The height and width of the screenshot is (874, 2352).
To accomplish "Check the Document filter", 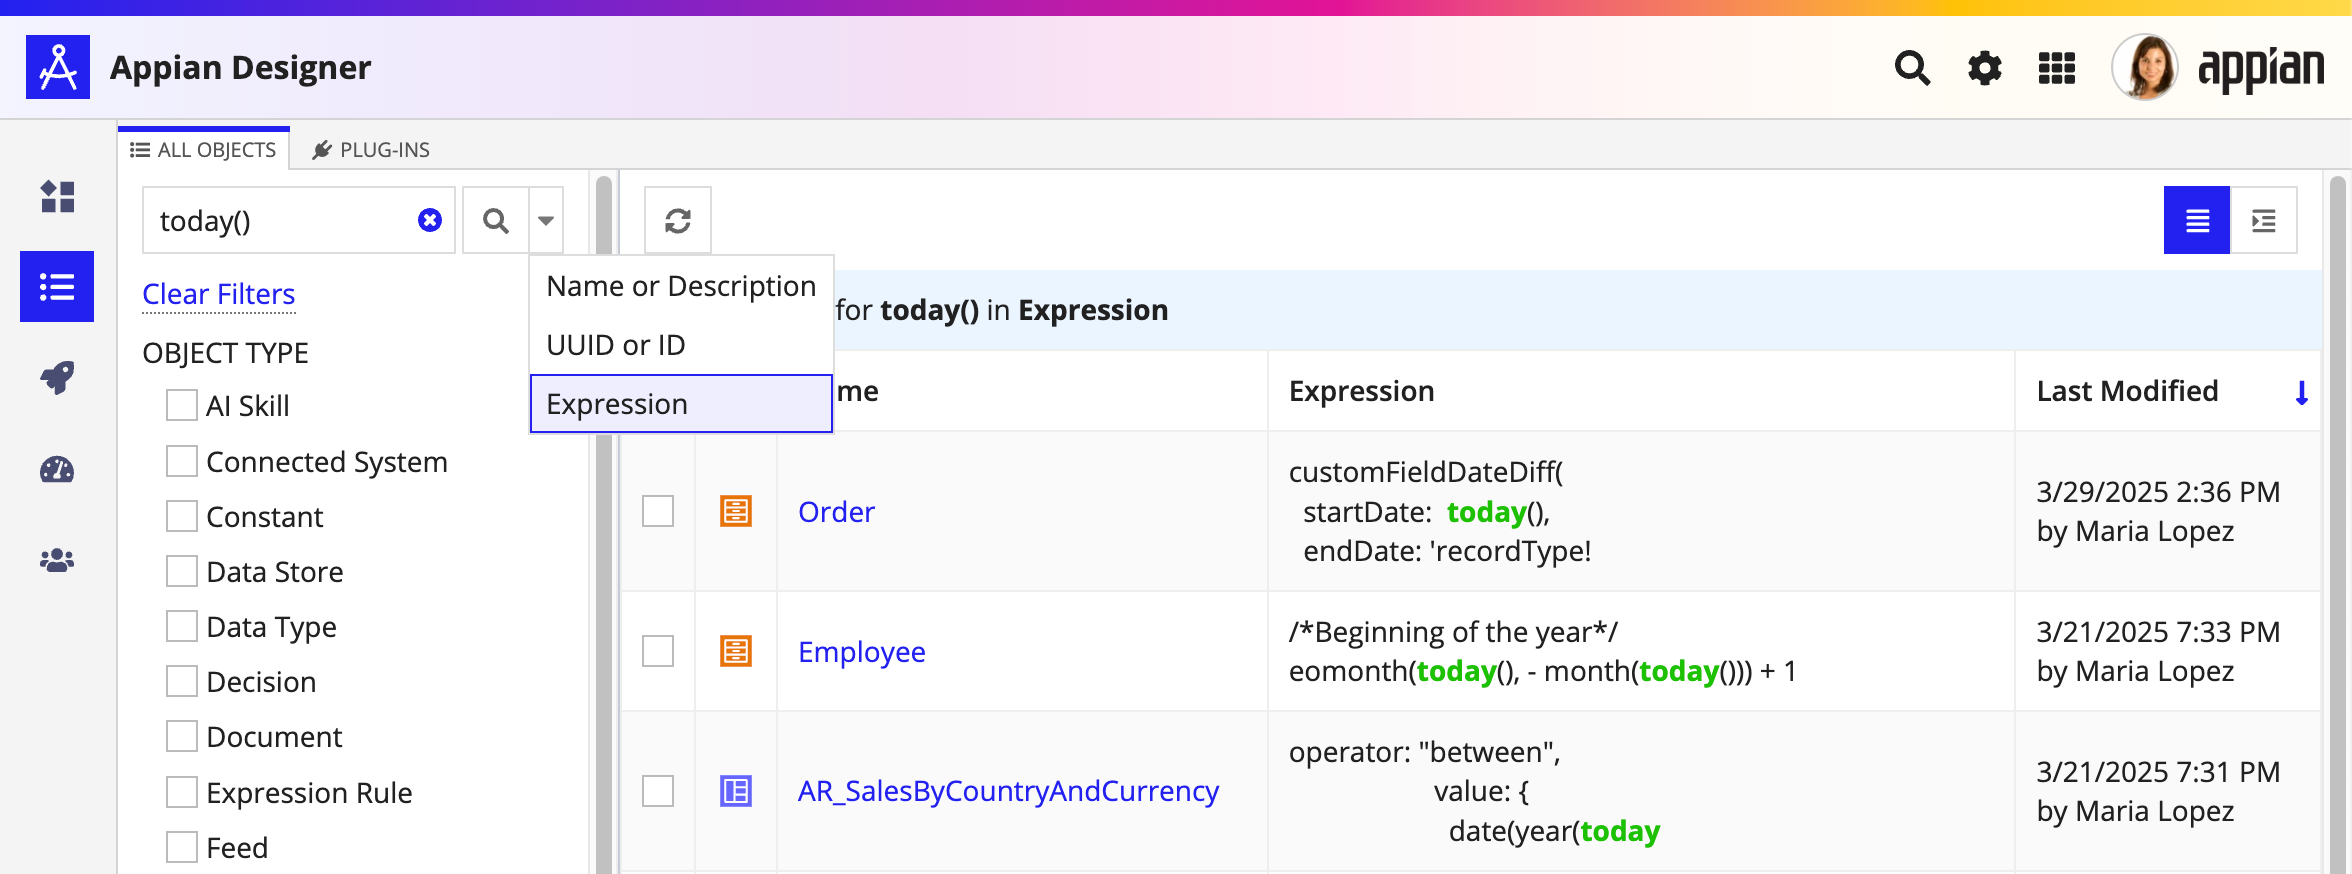I will click(x=182, y=736).
